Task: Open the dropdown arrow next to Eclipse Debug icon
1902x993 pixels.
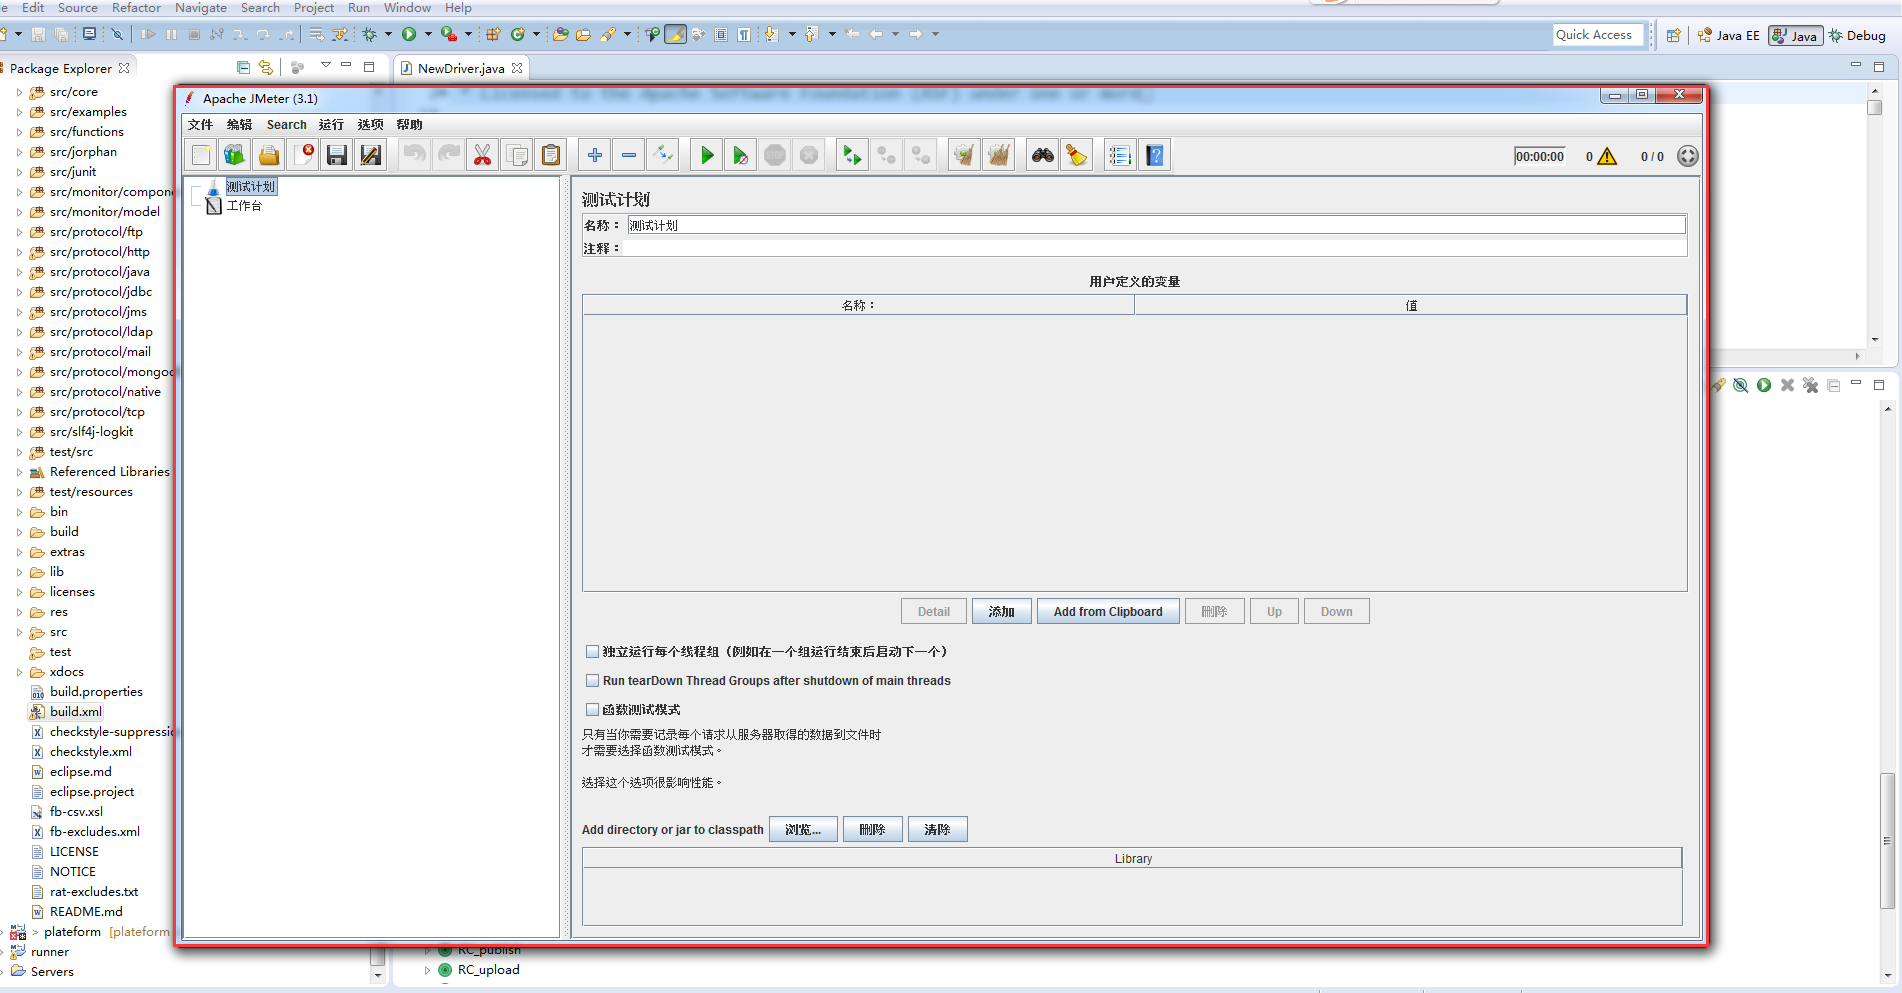Action: click(x=388, y=34)
